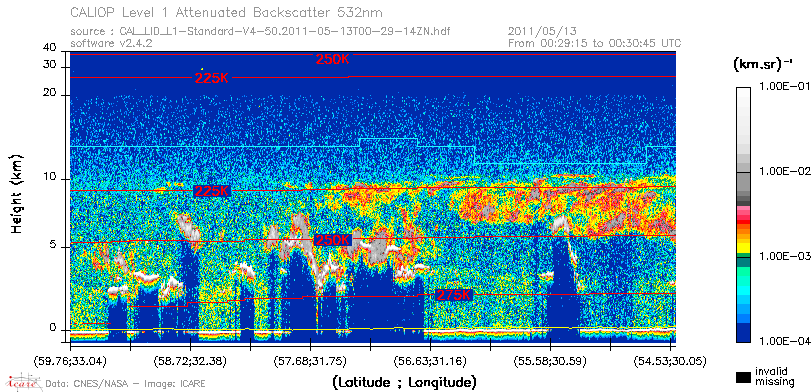Click the date '2011/05/13'

542,32
